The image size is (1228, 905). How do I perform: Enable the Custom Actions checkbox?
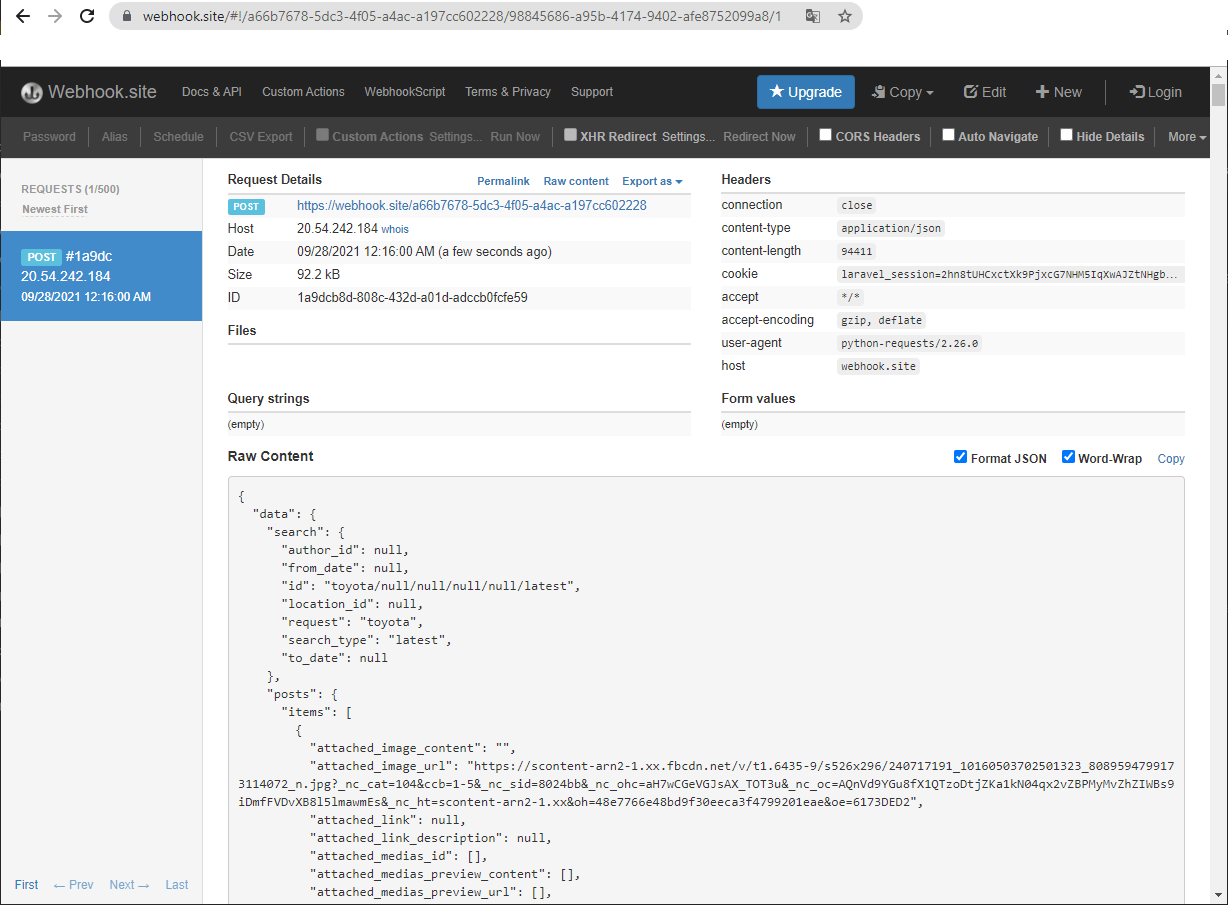(x=322, y=135)
